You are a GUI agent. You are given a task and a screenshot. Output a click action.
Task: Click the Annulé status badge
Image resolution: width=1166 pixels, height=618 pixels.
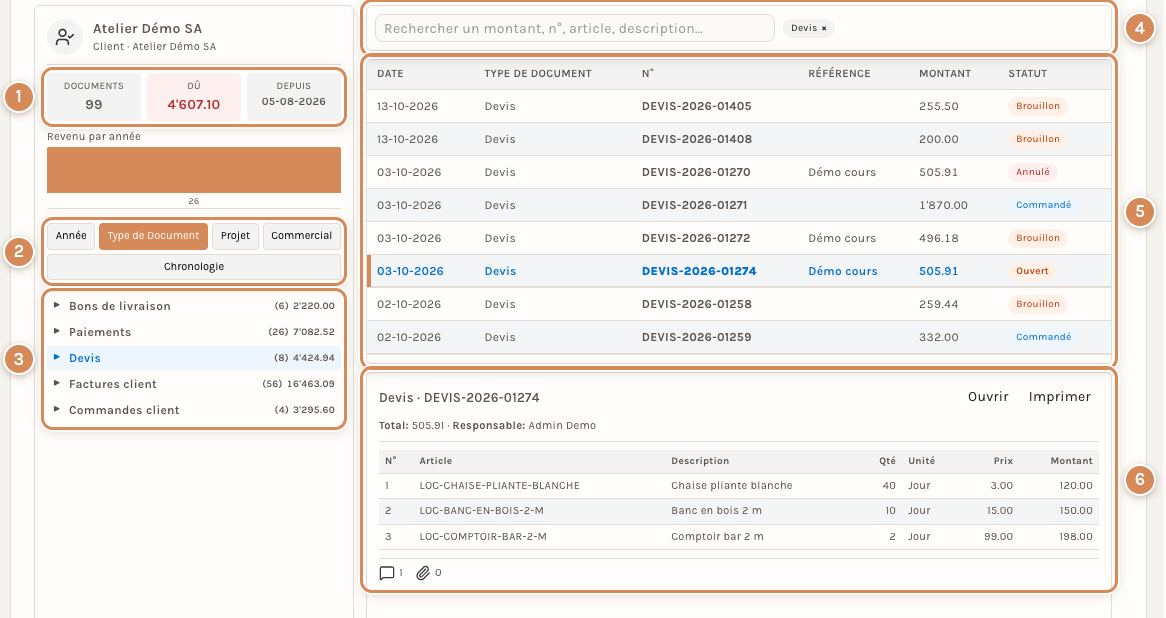pos(1033,172)
